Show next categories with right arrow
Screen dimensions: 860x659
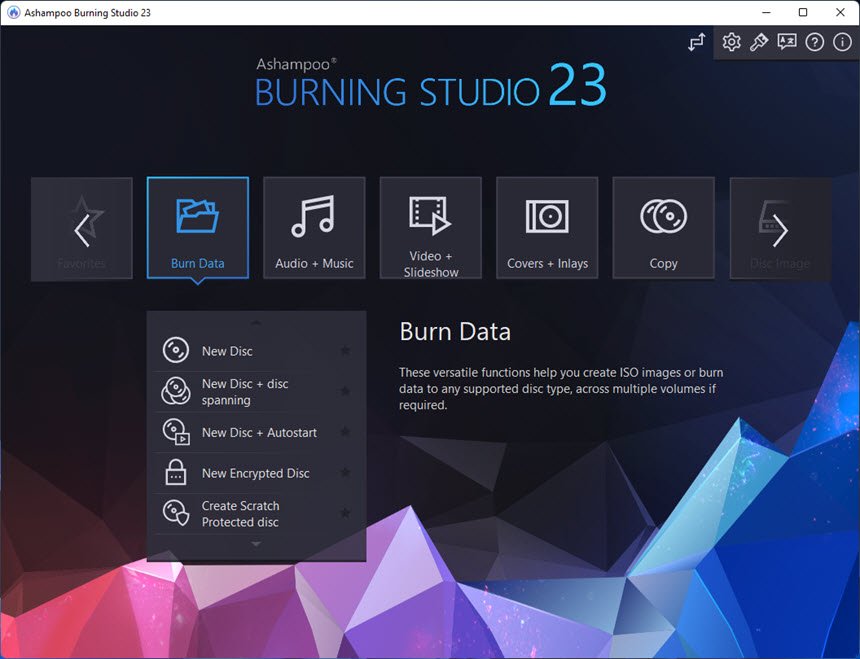pyautogui.click(x=780, y=231)
